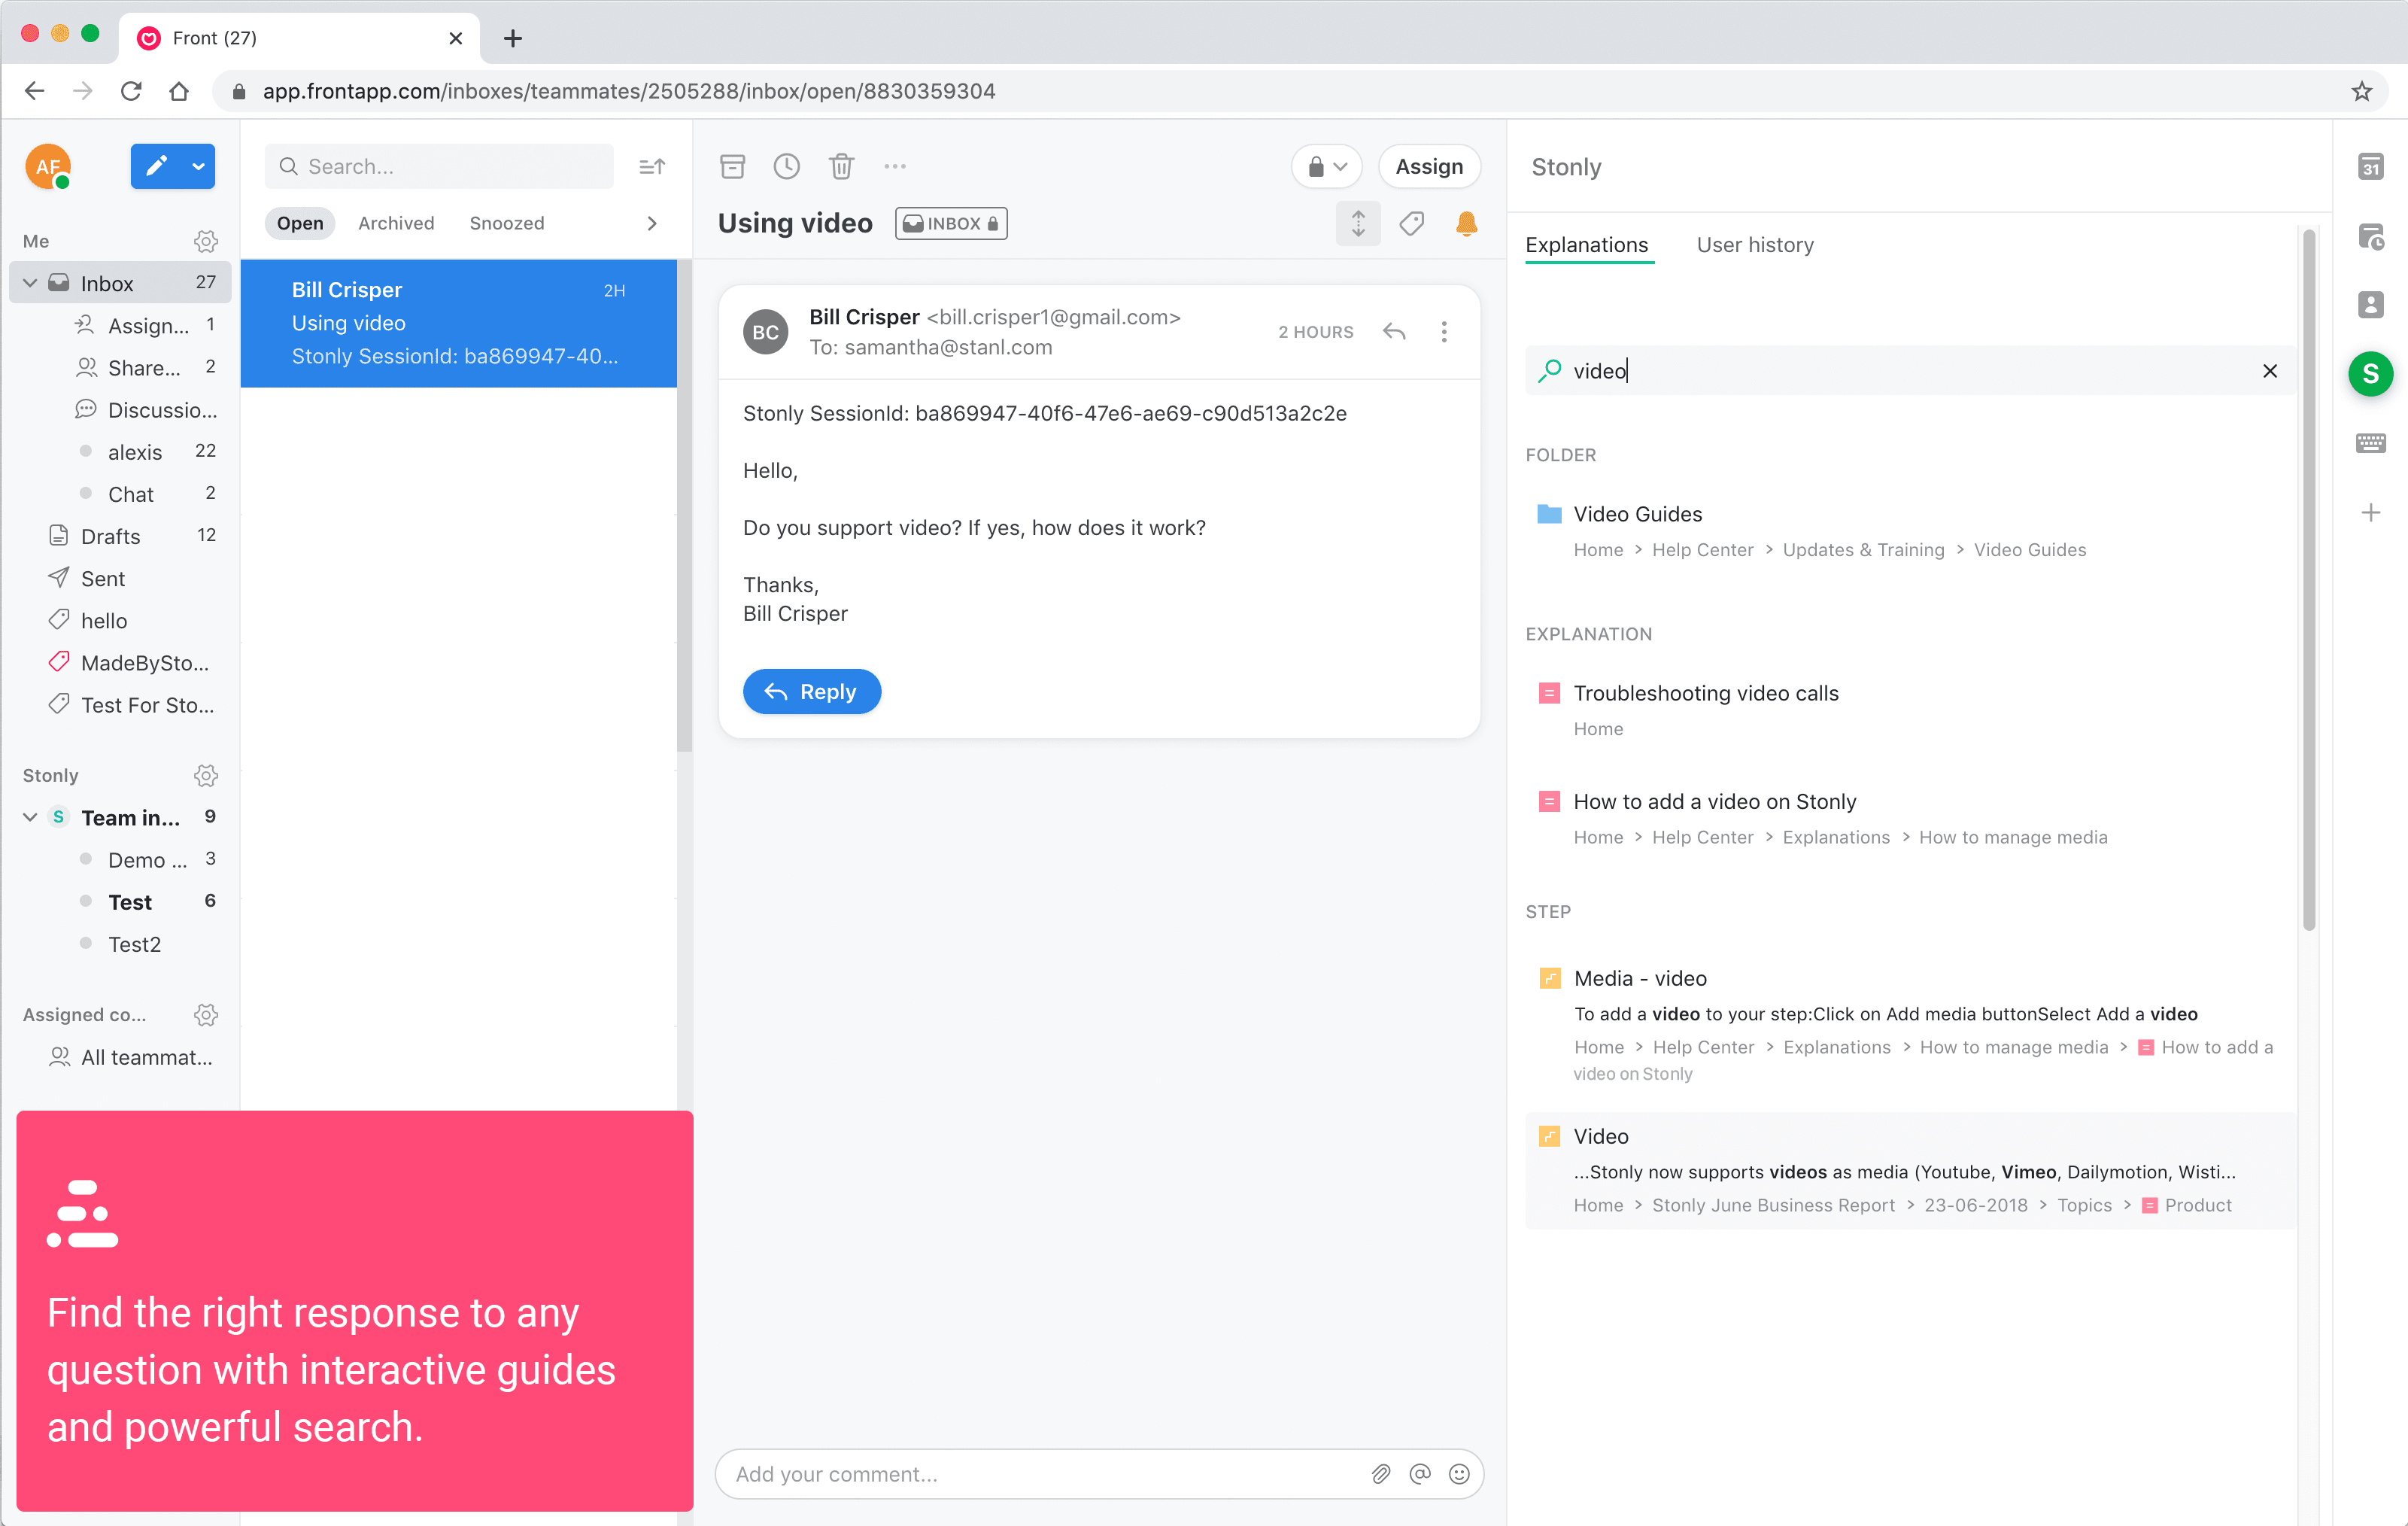This screenshot has width=2408, height=1526.
Task: Open the compose dropdown arrow
Action: tap(199, 166)
